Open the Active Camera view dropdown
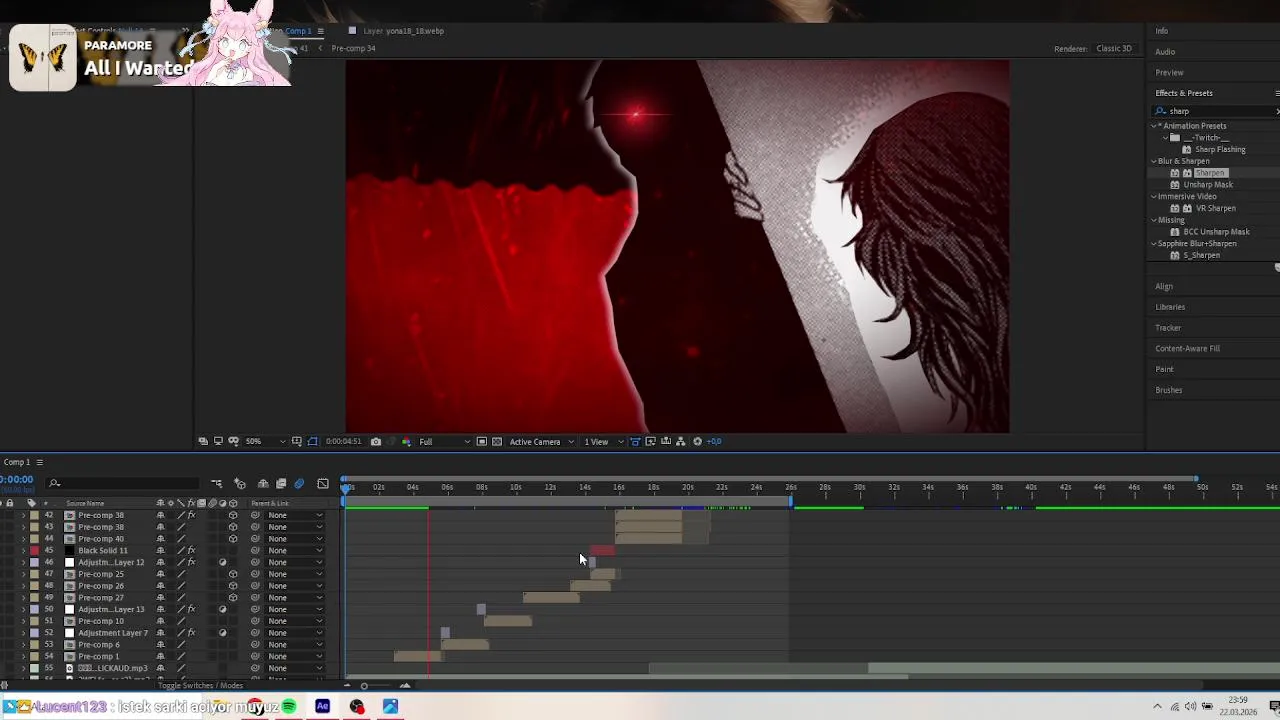This screenshot has height=720, width=1280. (x=541, y=441)
